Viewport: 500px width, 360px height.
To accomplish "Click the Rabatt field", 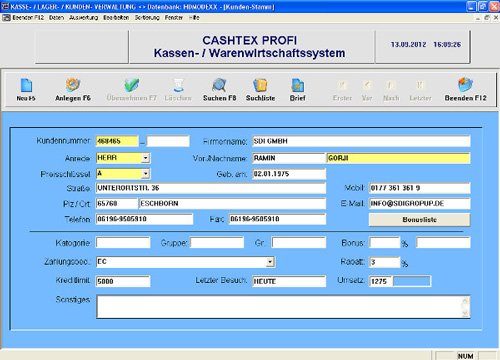I will (384, 262).
